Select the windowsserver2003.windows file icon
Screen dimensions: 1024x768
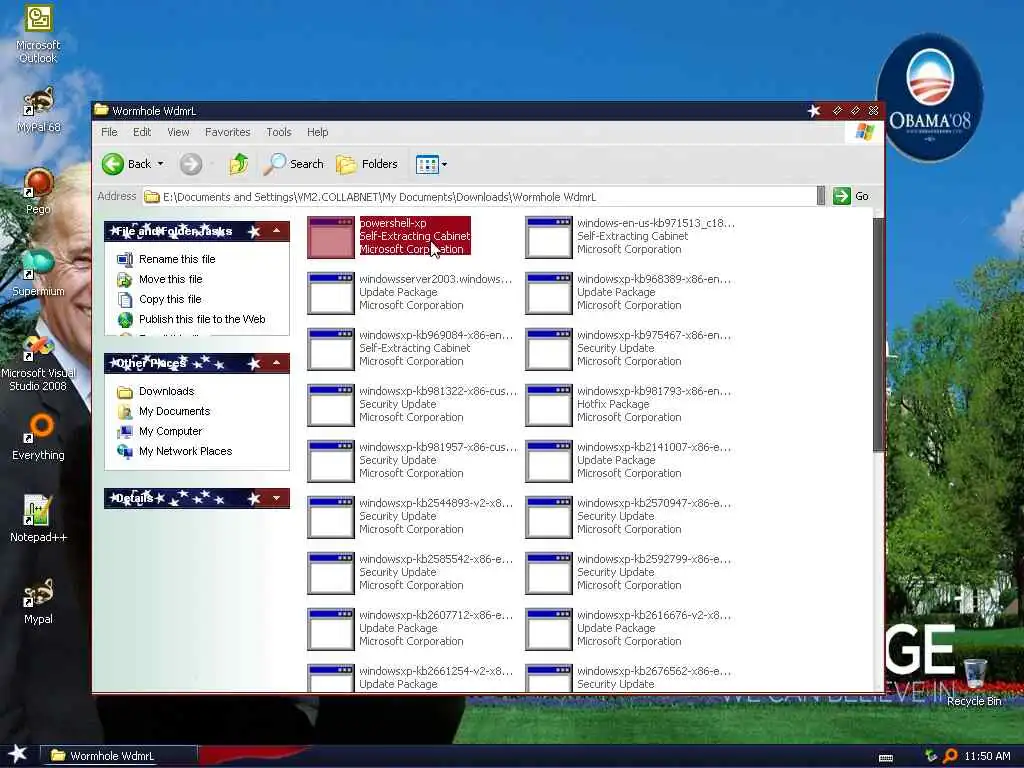point(331,293)
